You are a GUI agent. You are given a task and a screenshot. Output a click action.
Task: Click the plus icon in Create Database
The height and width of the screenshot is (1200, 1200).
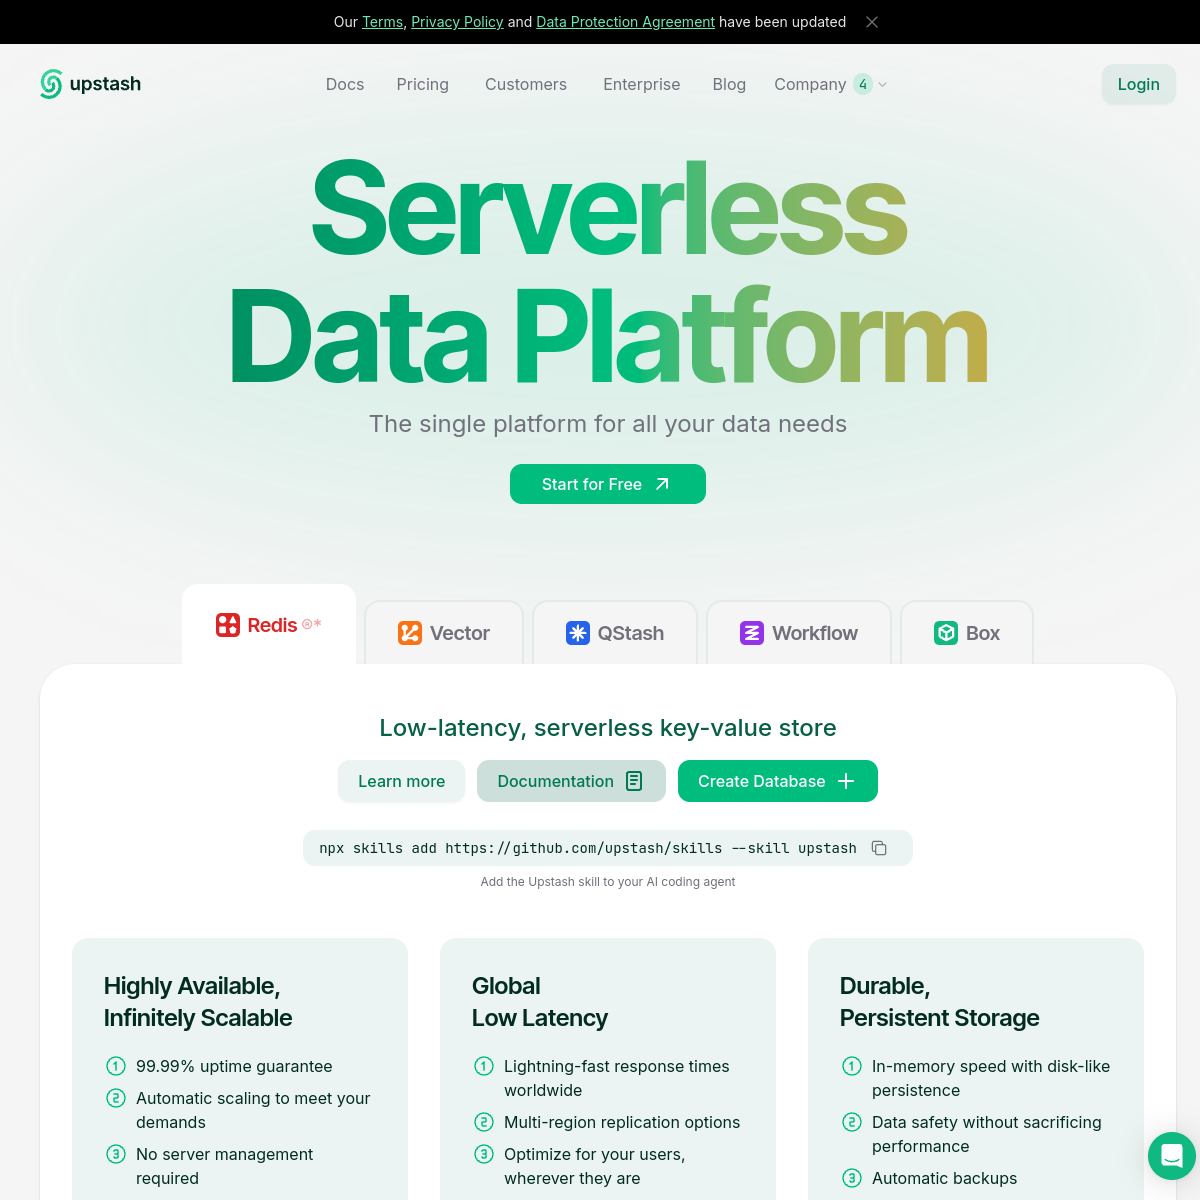tap(846, 781)
